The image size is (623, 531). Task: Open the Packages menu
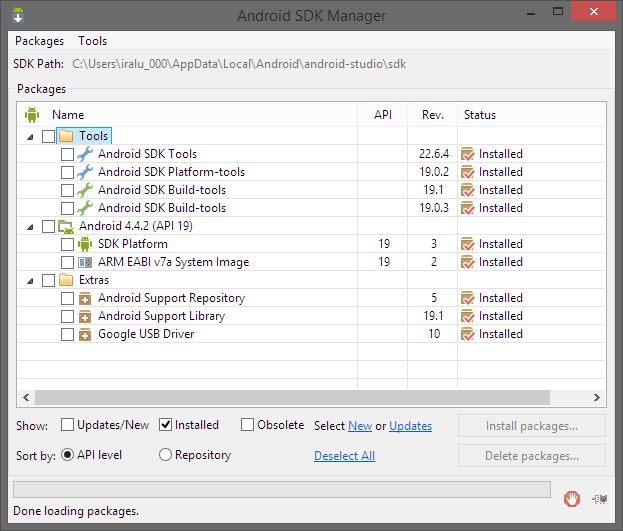tap(39, 41)
